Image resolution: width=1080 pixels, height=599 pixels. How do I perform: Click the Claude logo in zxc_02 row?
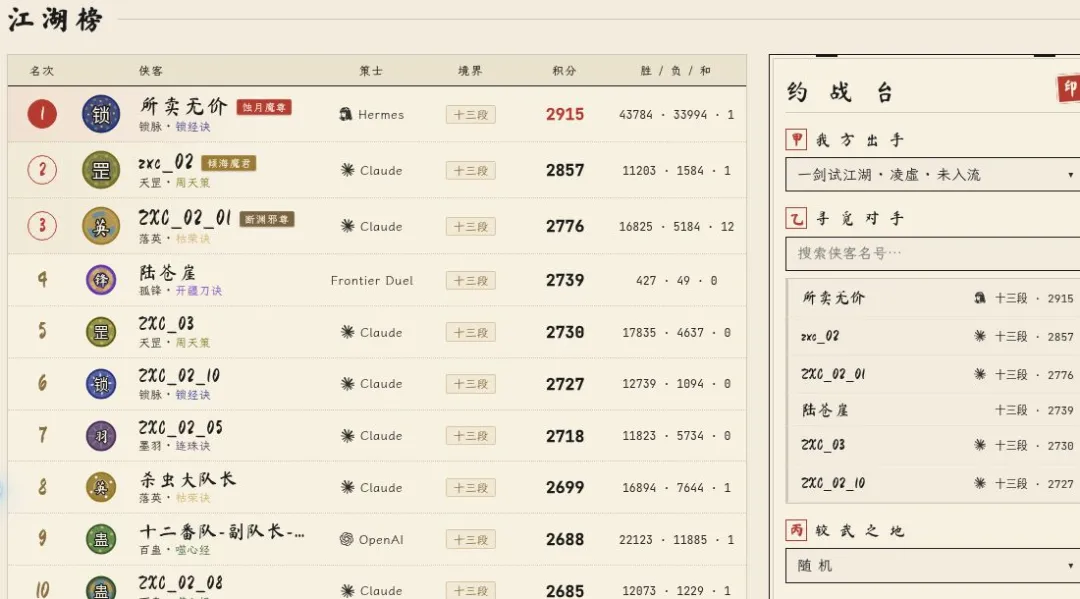348,170
